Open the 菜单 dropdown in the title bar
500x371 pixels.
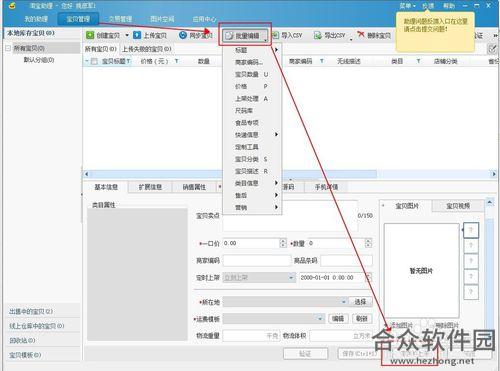407,6
